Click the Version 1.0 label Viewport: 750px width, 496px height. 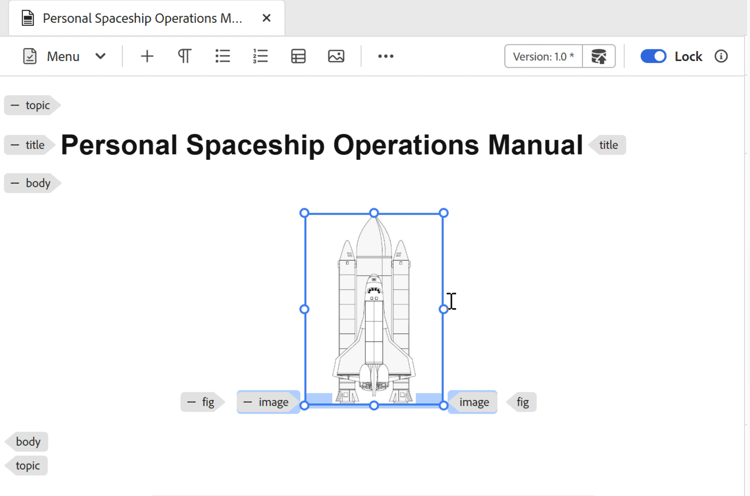(543, 56)
